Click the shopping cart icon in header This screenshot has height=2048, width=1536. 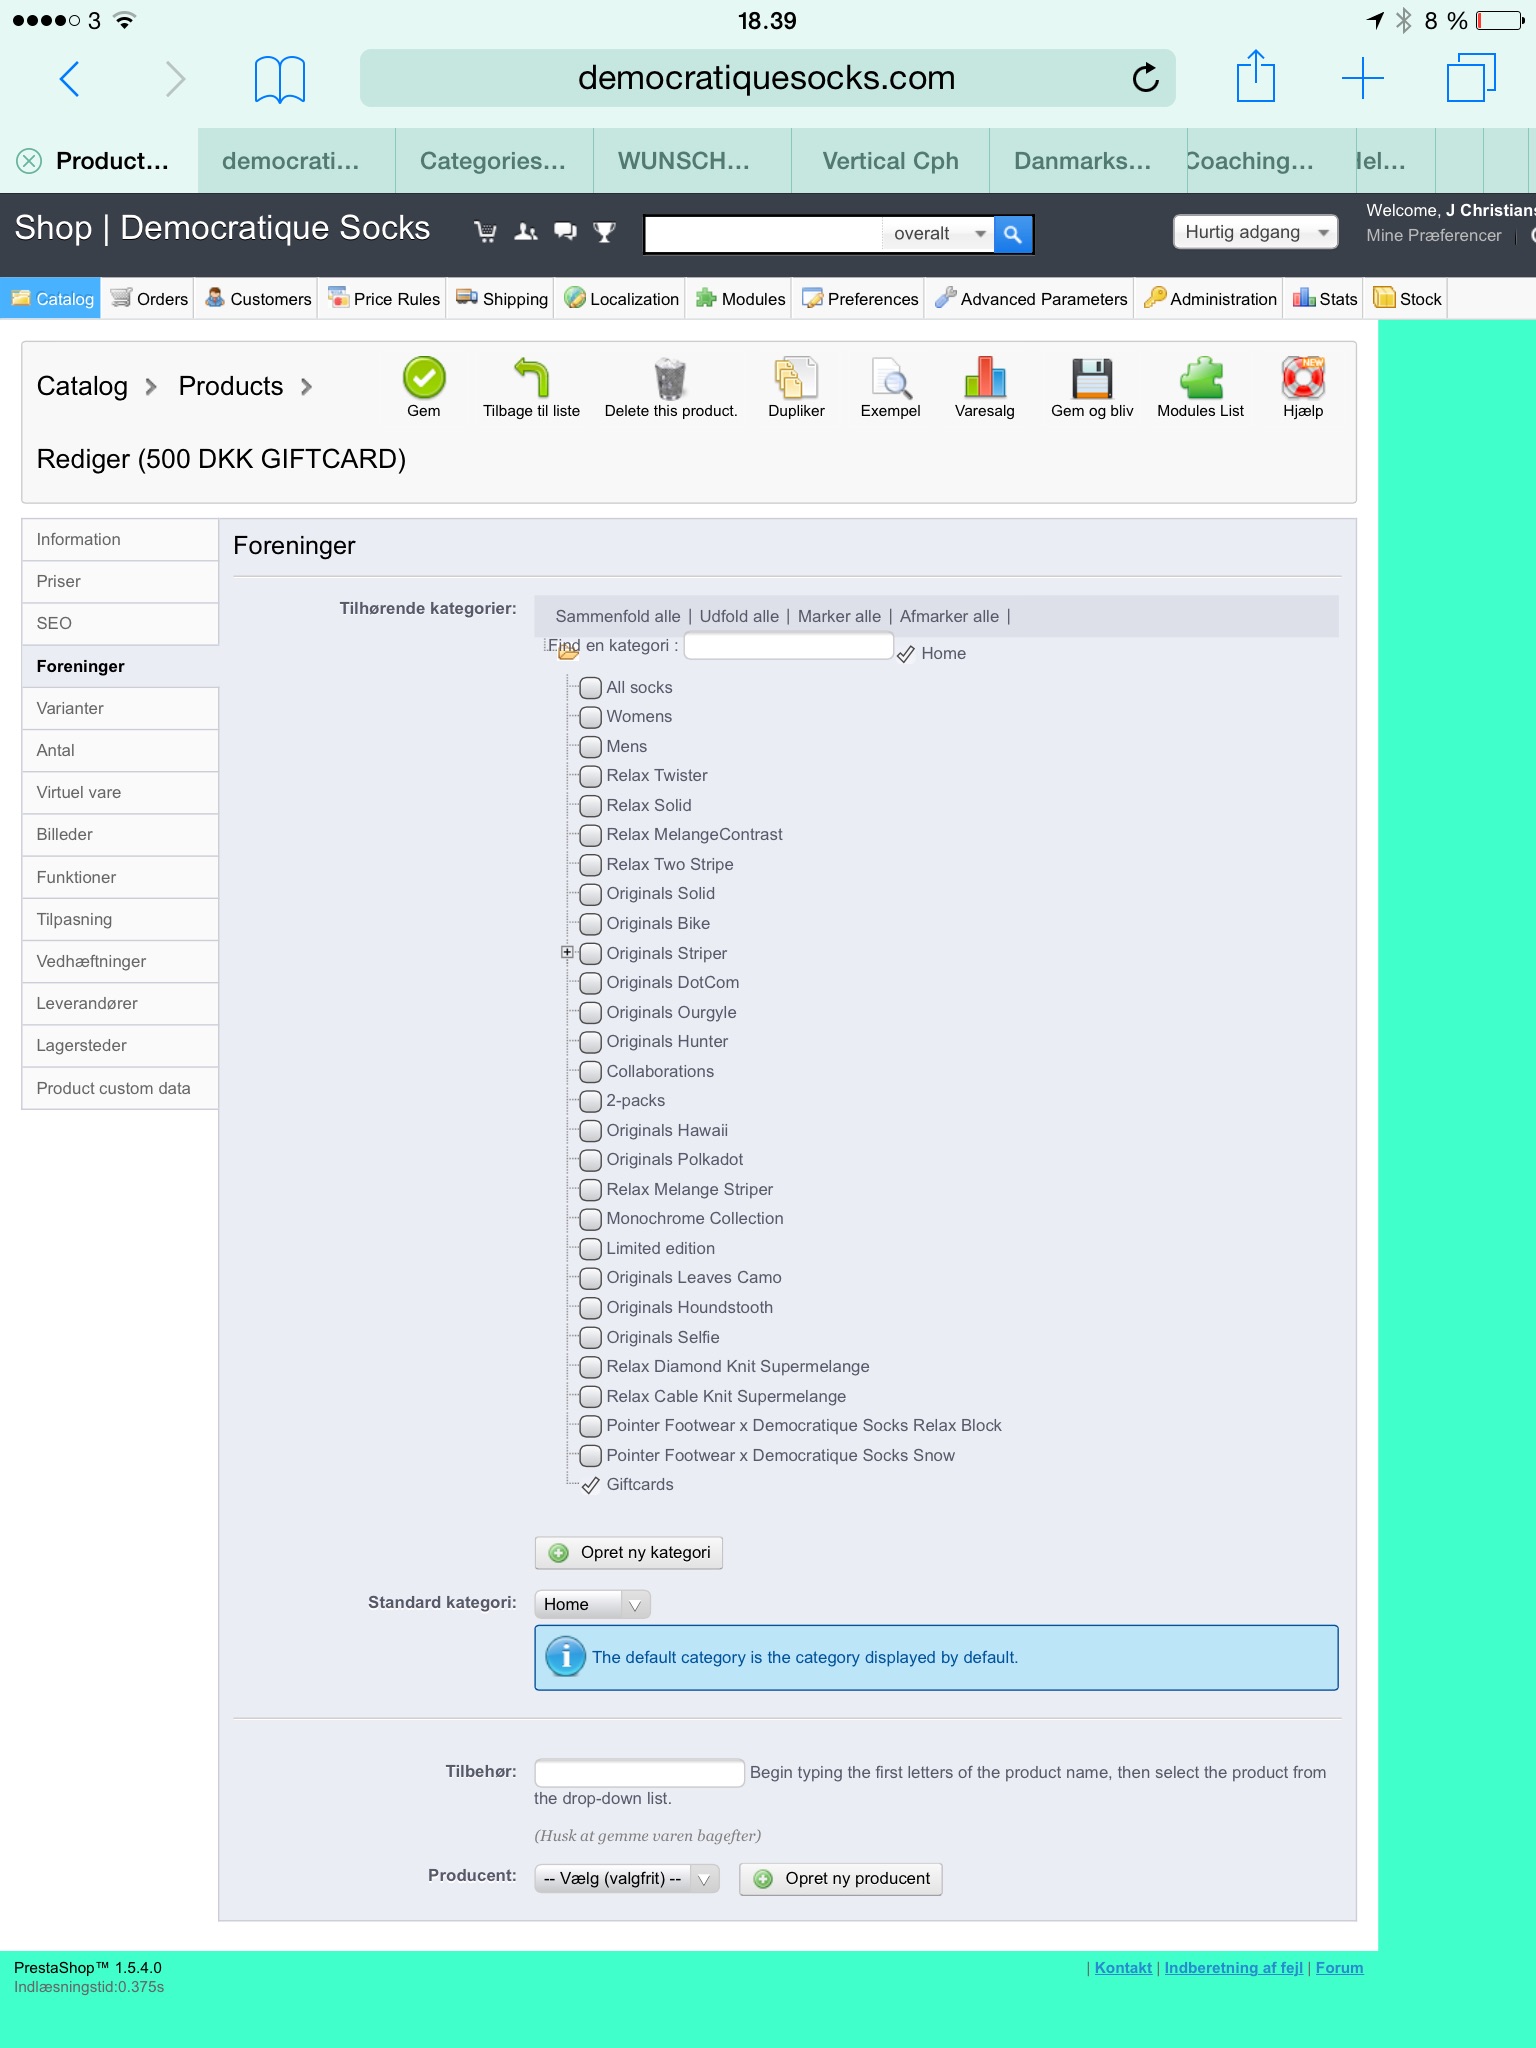486,232
